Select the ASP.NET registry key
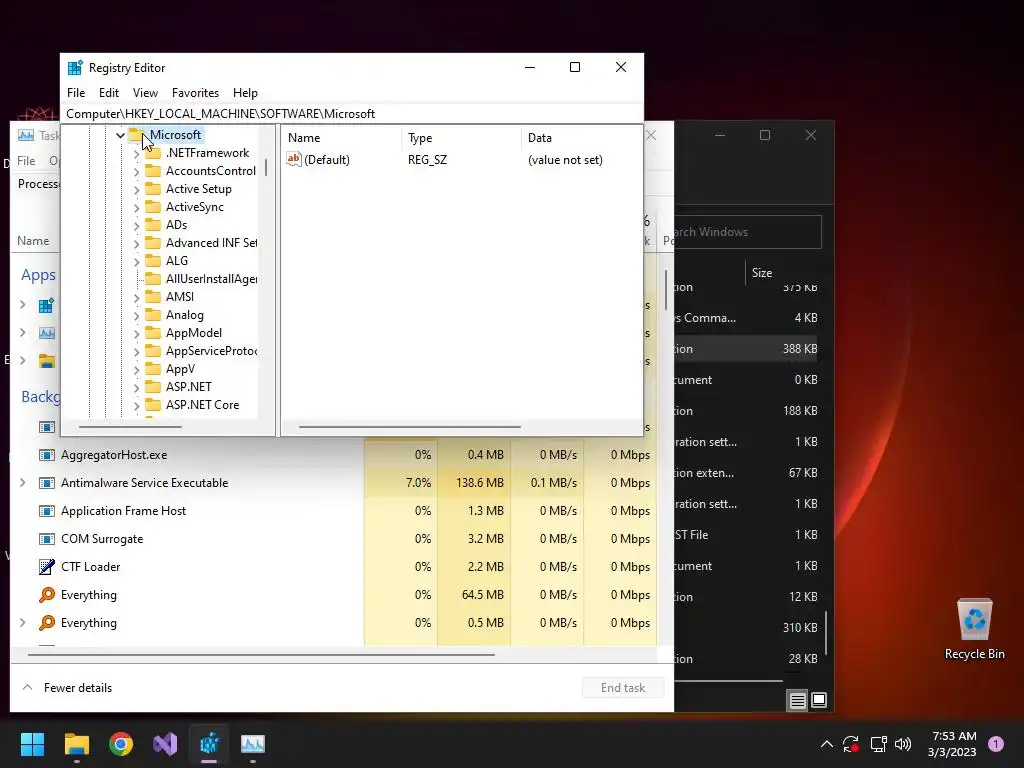Screen dimensions: 1024x768 tap(189, 387)
